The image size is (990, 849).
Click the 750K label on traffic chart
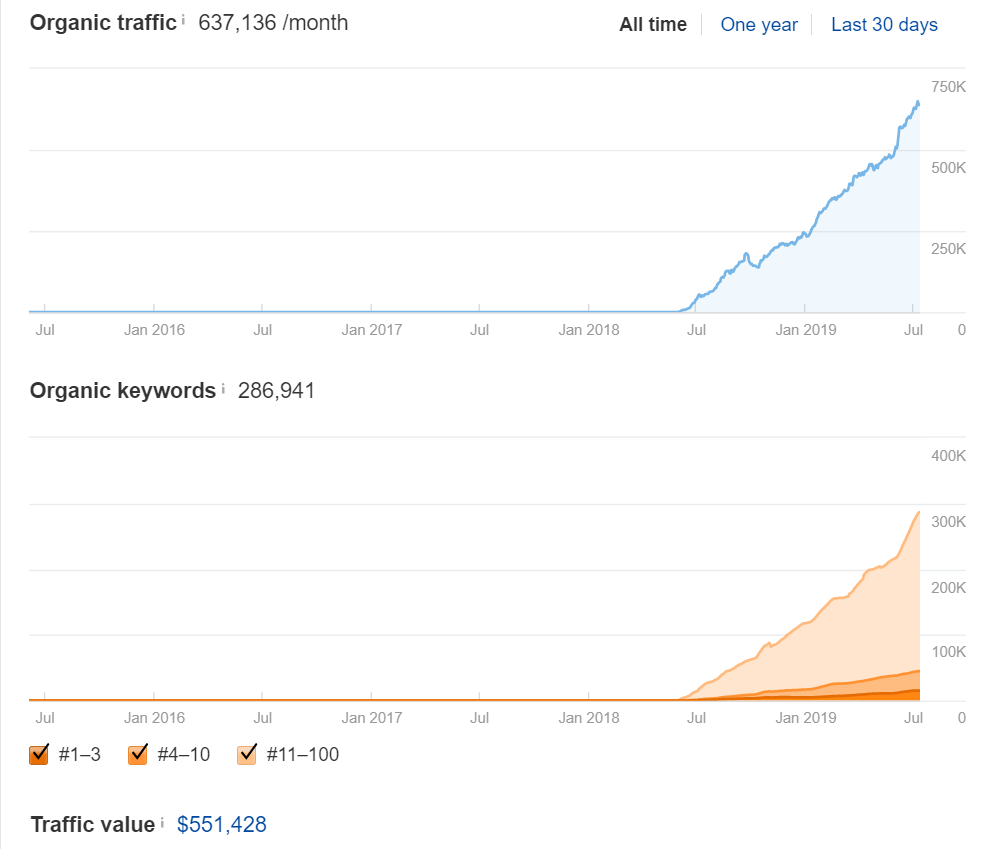point(948,87)
